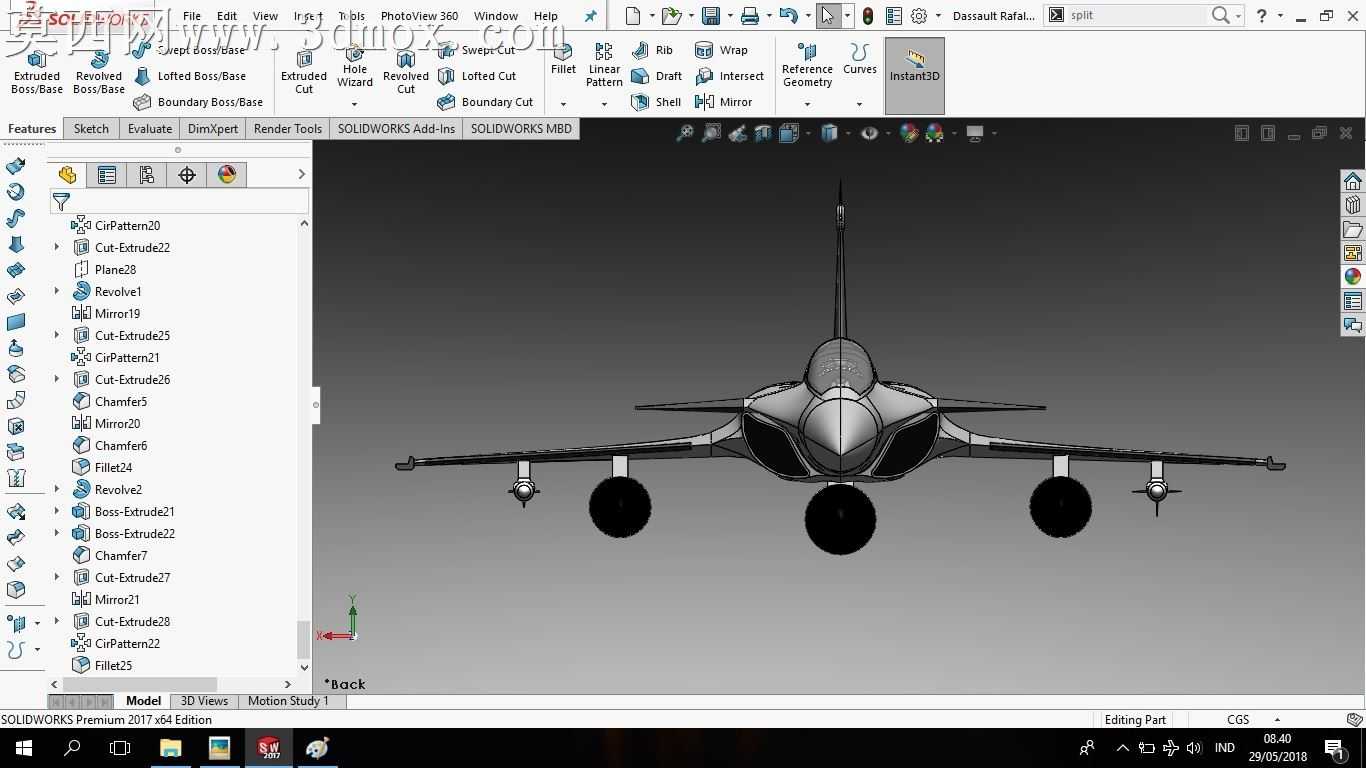Open the Appearances task pane tab
Image resolution: width=1366 pixels, height=768 pixels.
point(1353,277)
